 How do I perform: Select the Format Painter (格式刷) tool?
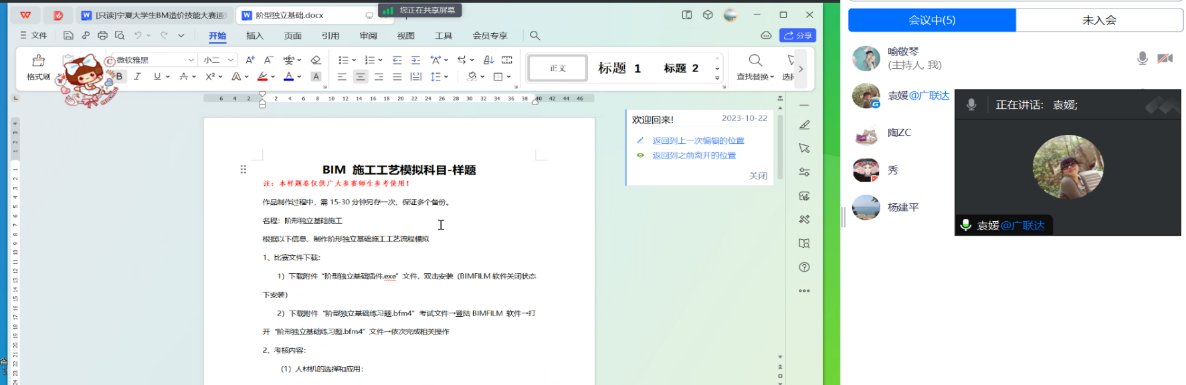pos(38,67)
